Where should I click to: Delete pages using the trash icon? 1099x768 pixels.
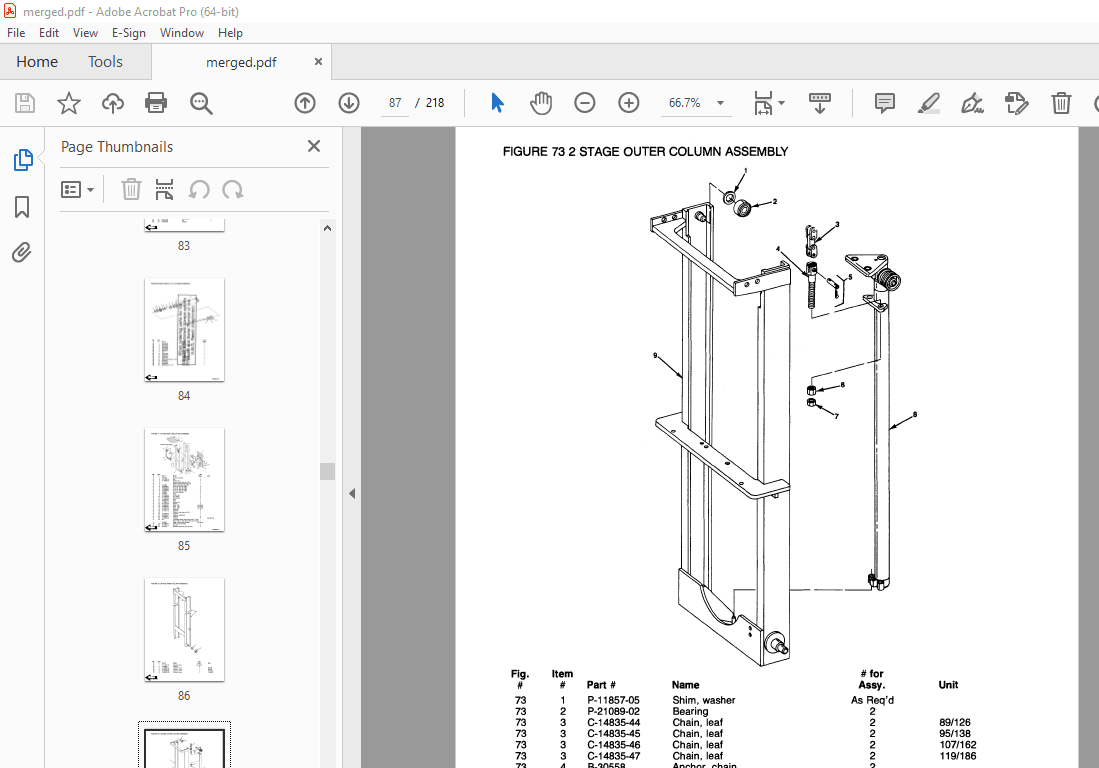click(x=1060, y=103)
